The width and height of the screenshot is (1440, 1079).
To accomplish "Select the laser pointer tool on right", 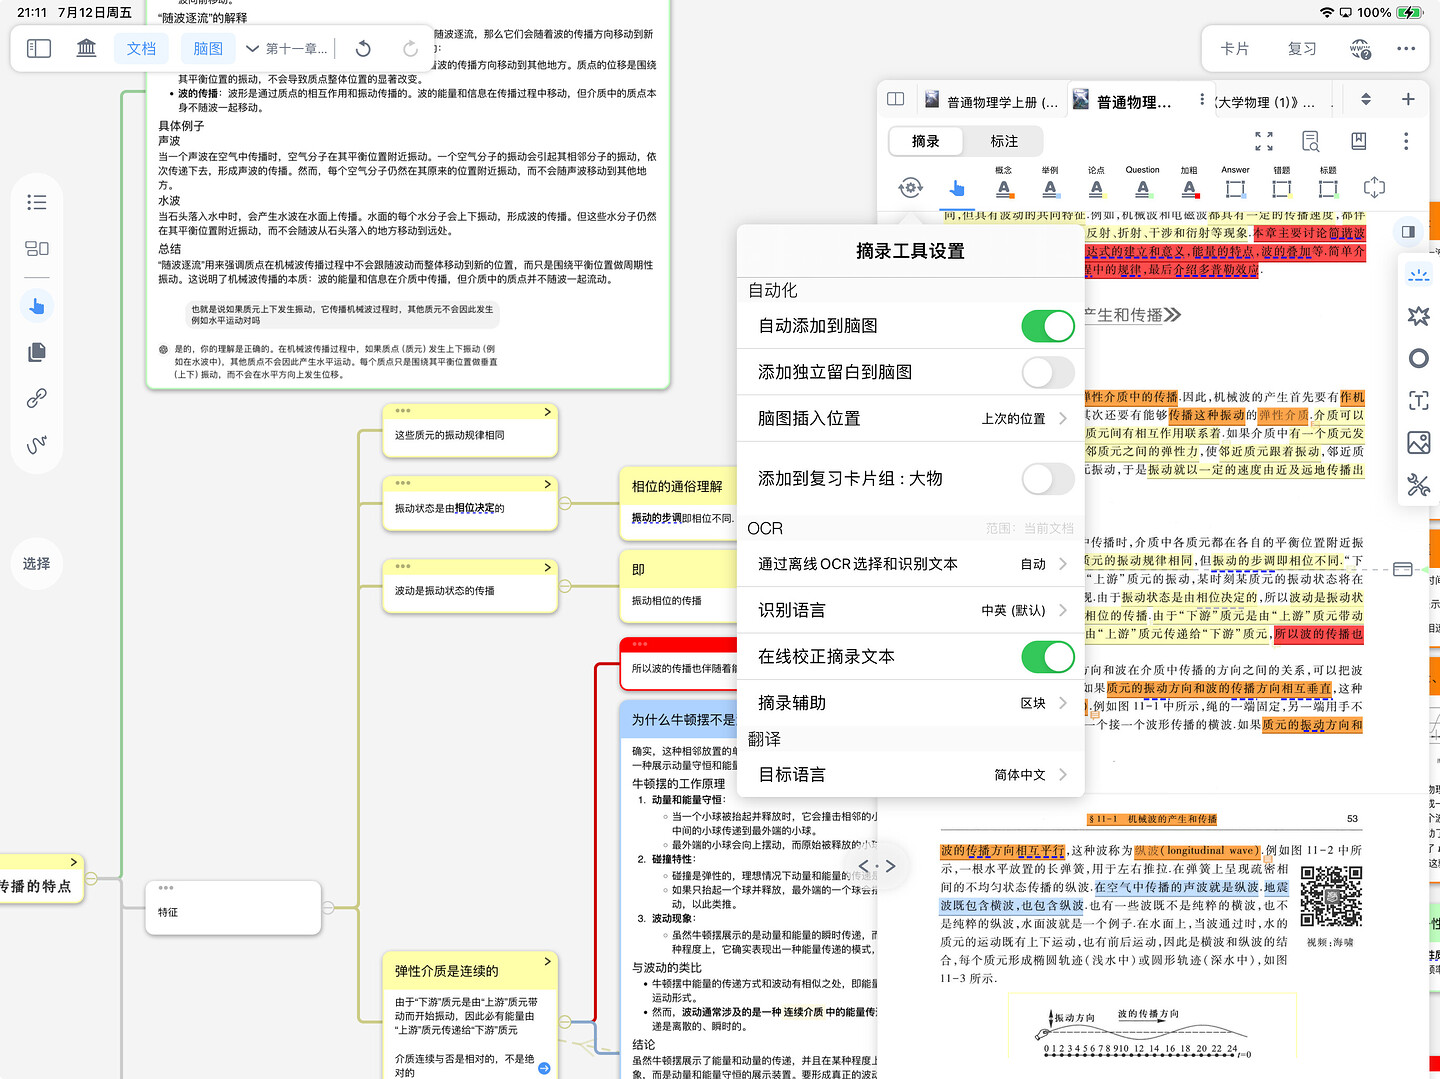I will pyautogui.click(x=1418, y=274).
